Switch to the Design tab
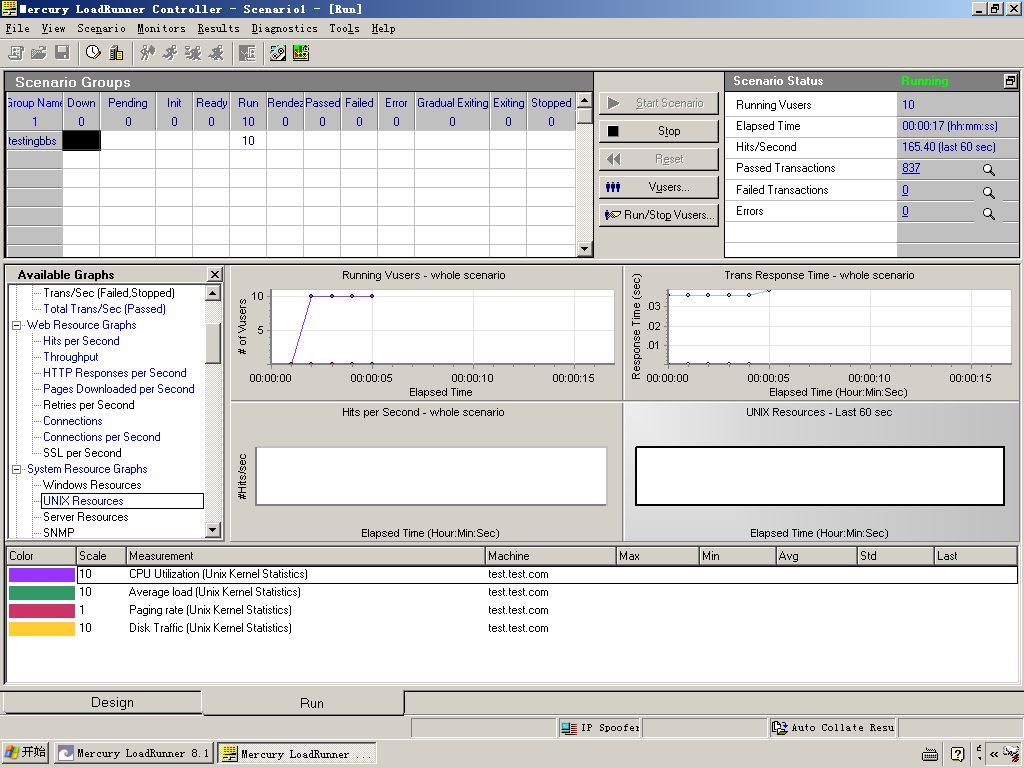Image resolution: width=1024 pixels, height=768 pixels. [103, 703]
